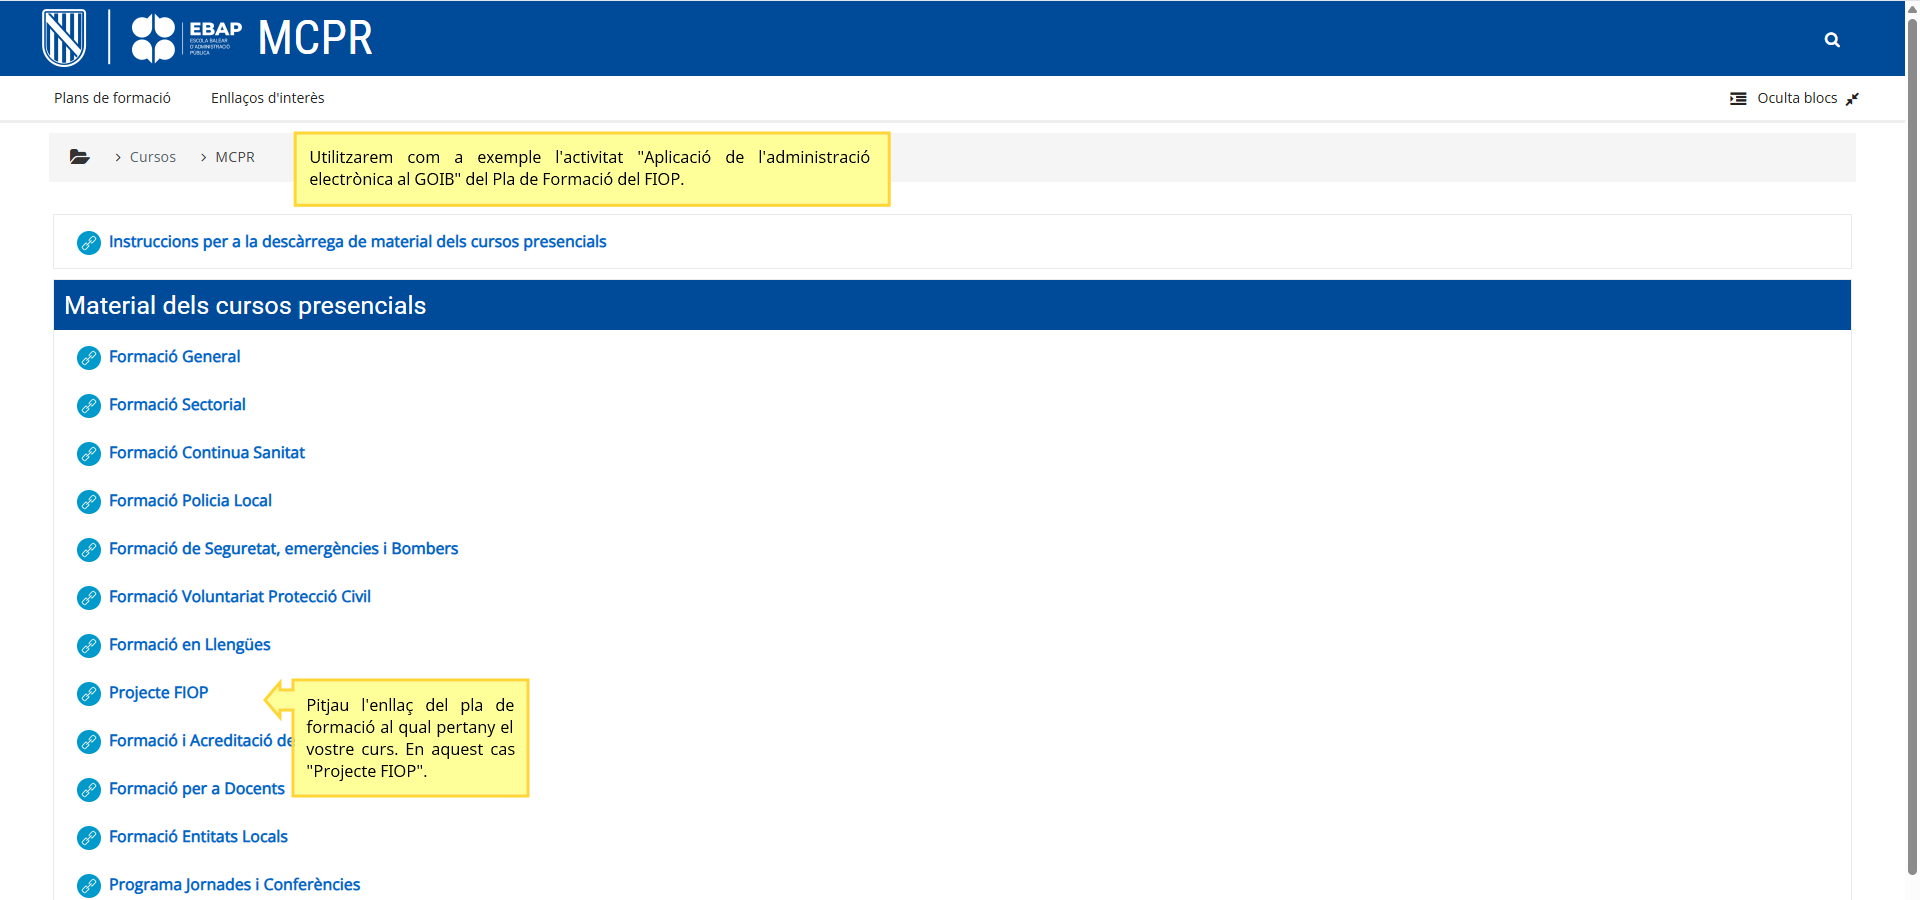This screenshot has width=1920, height=900.
Task: Open the Formació Policia Local link
Action: coord(190,501)
